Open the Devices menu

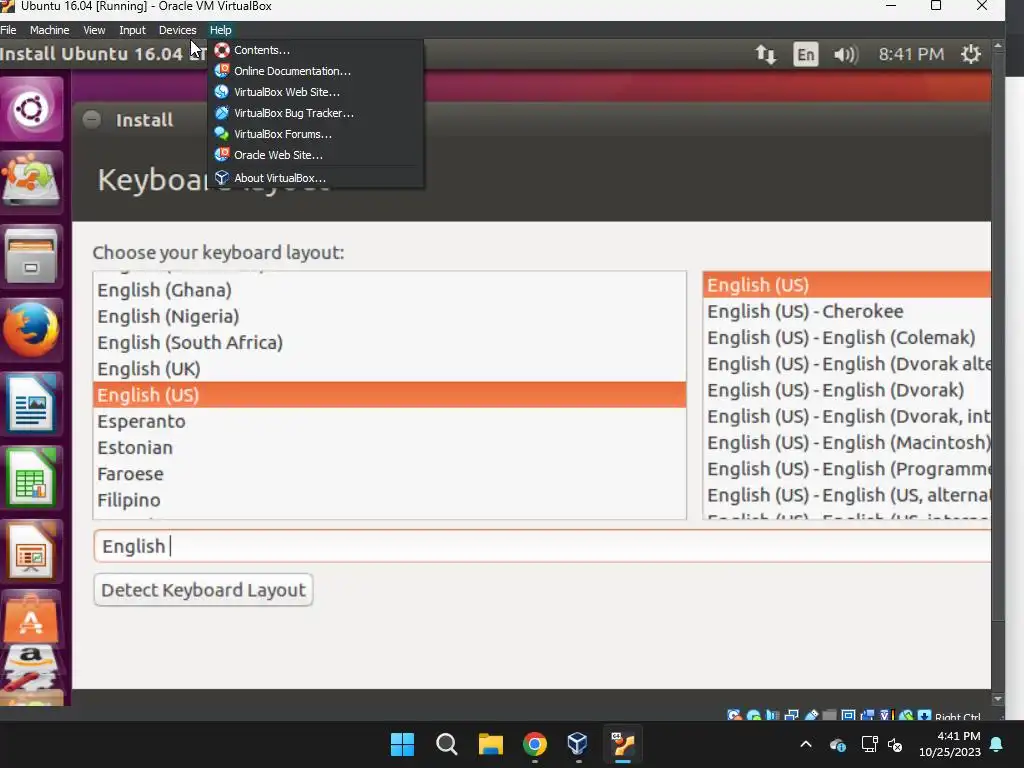click(177, 30)
